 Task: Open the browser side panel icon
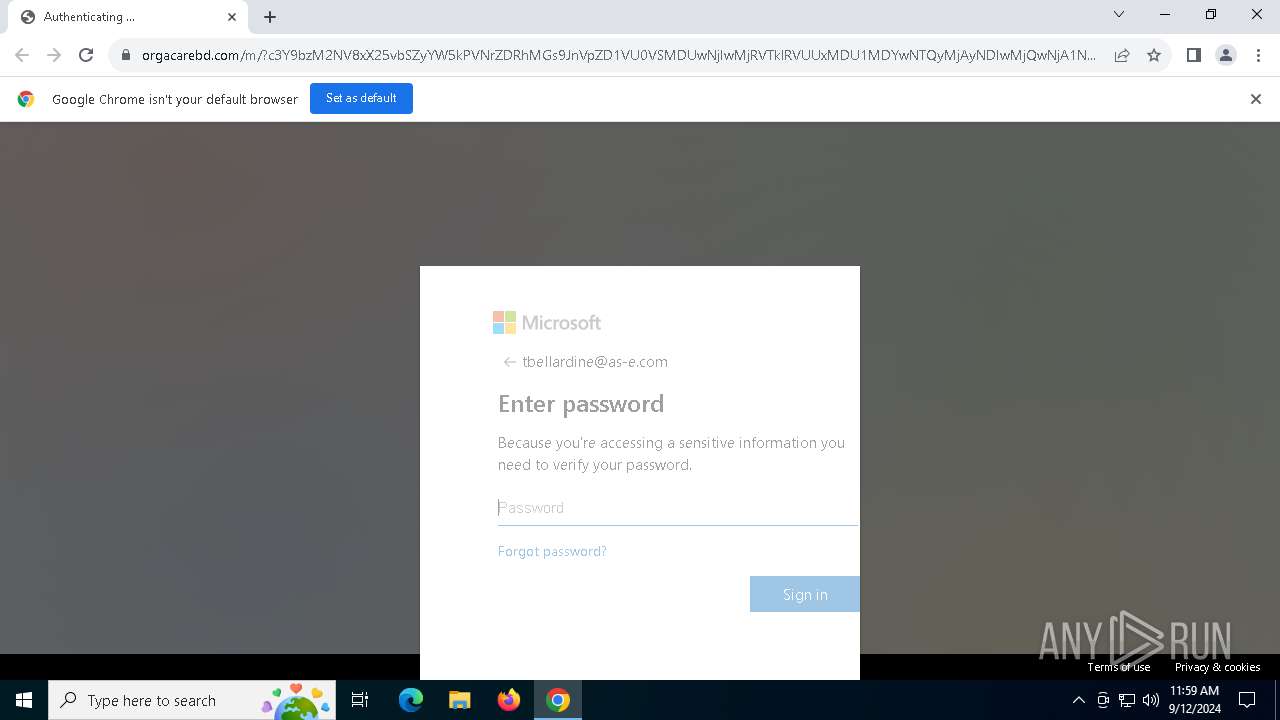(x=1193, y=55)
